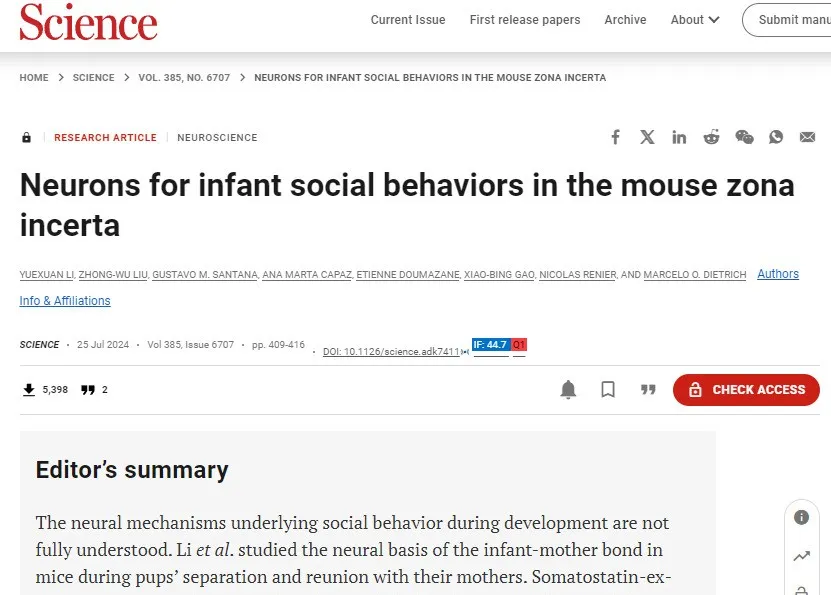Share article on Reddit
Screen dimensions: 831x595
pyautogui.click(x=711, y=137)
